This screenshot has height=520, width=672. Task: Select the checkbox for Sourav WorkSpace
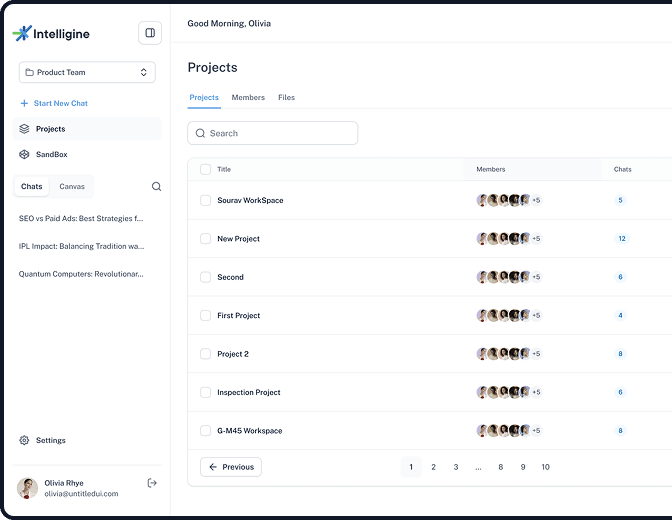[x=206, y=200]
